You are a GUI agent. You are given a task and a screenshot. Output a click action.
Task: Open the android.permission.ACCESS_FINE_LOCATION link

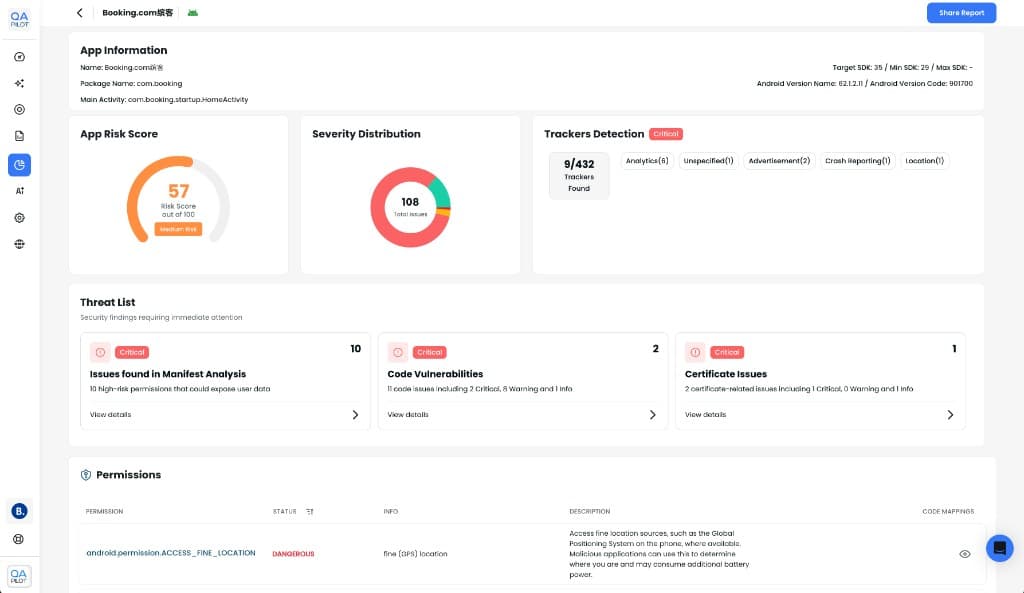(x=172, y=552)
